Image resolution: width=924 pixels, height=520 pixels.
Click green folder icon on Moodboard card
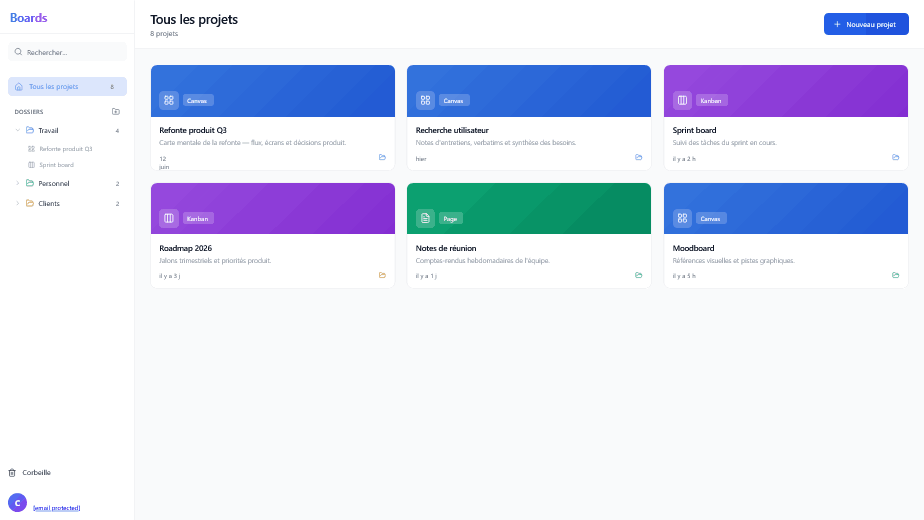(896, 275)
